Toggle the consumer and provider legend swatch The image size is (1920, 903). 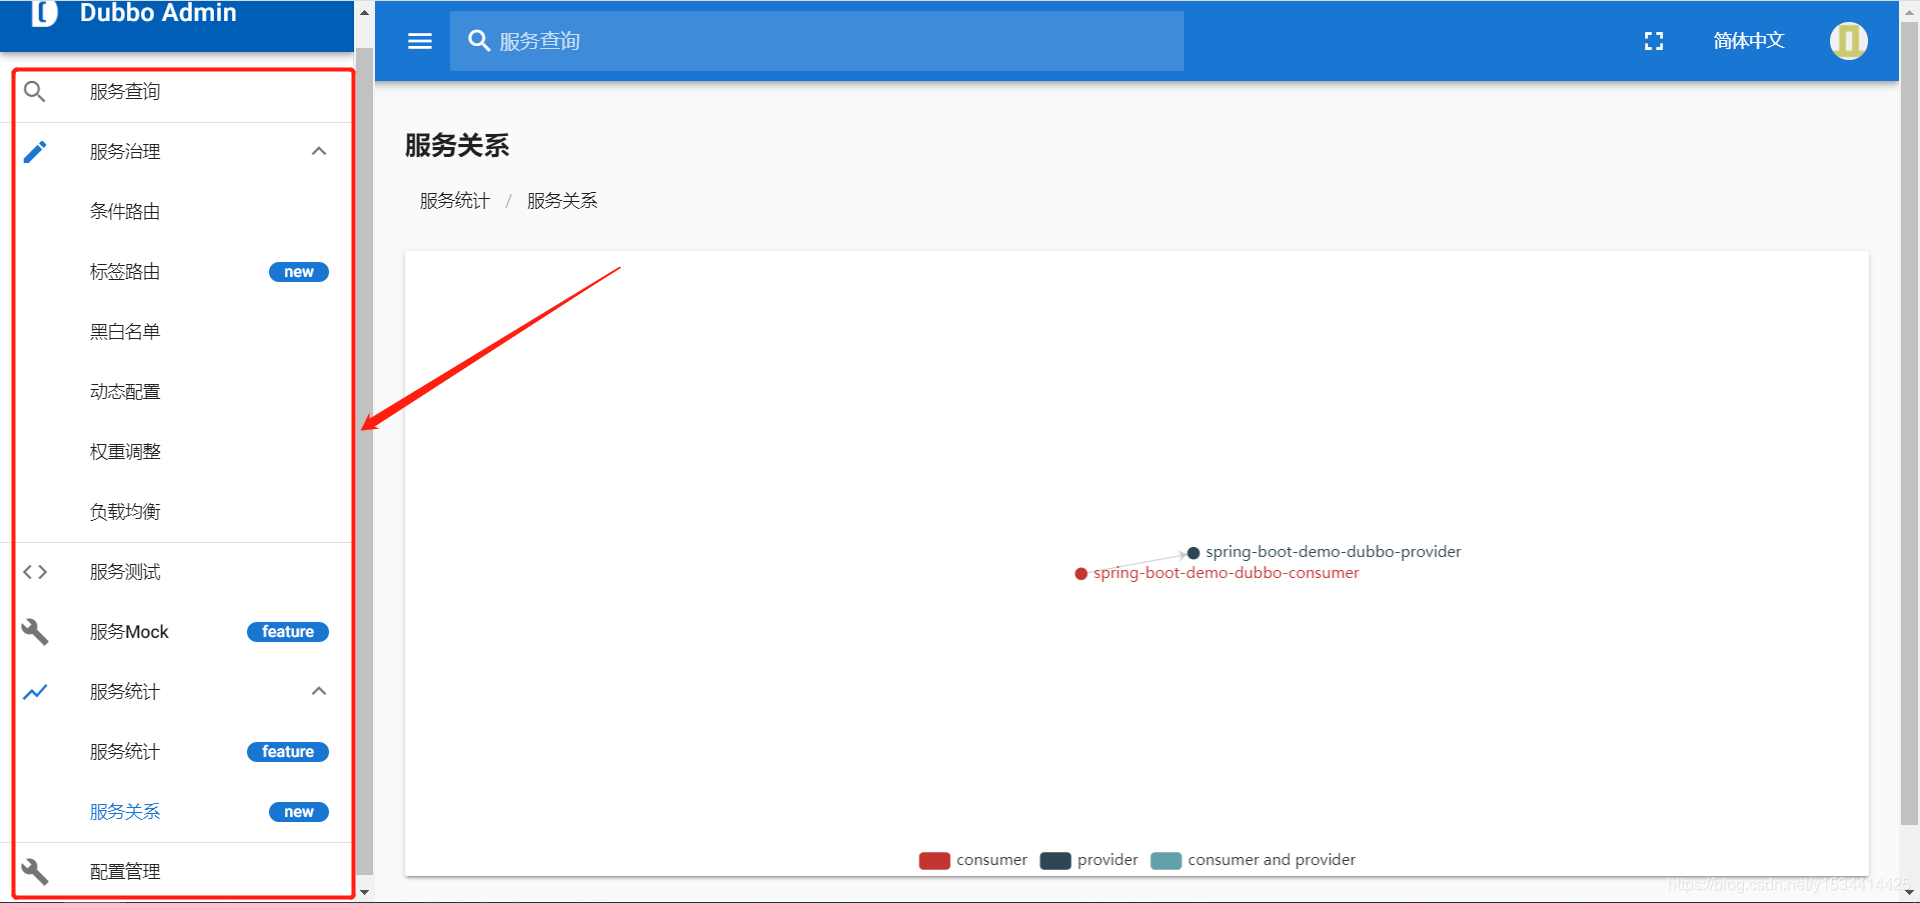(x=1166, y=861)
